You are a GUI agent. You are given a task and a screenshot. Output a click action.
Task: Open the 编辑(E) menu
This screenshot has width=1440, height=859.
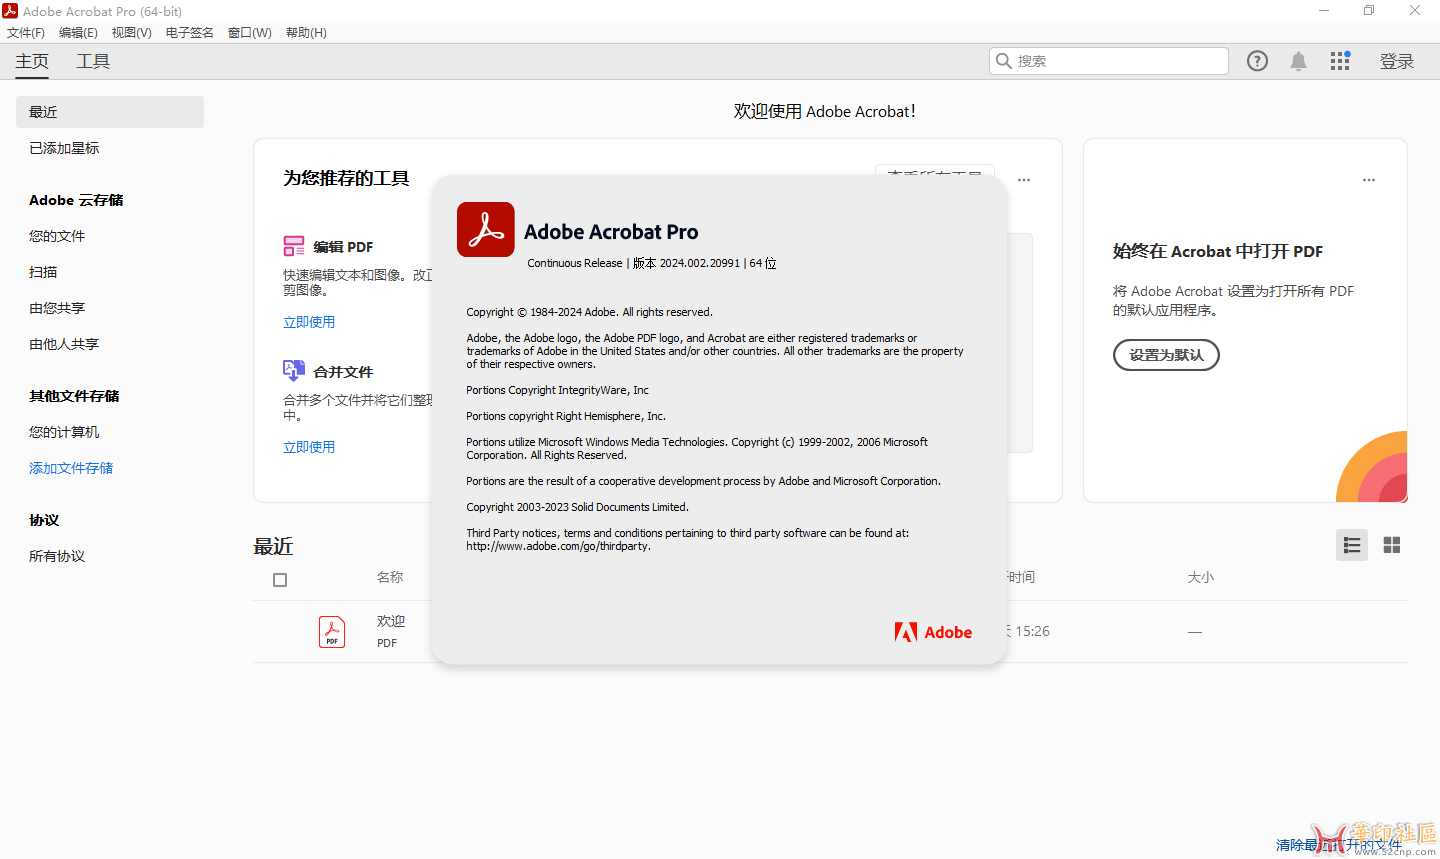point(79,33)
